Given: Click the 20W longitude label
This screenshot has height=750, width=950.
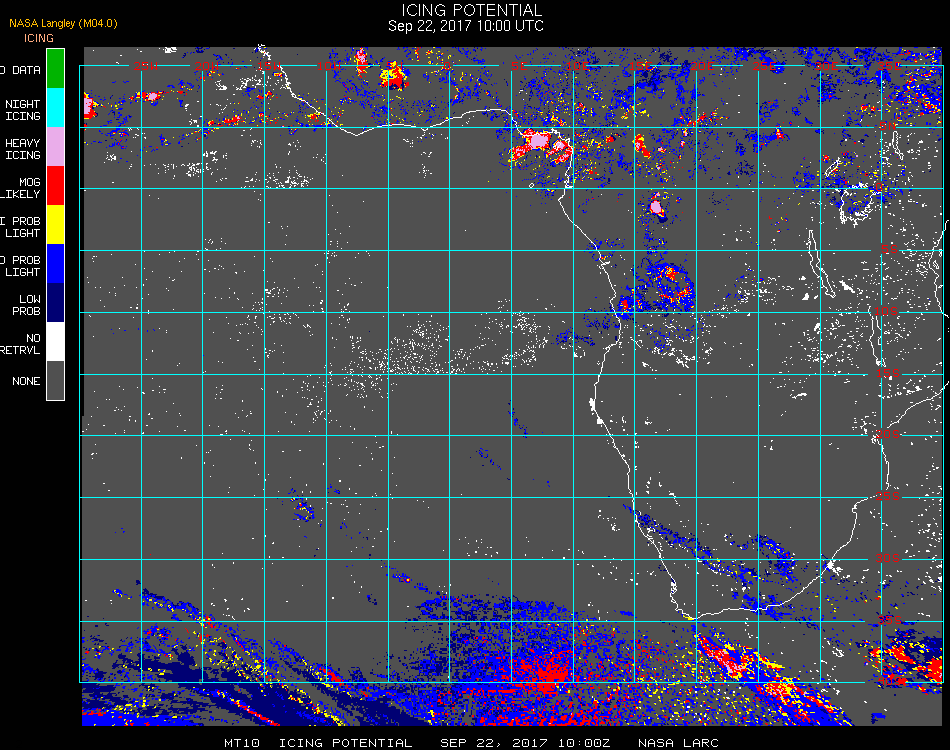Looking at the screenshot, I should click(x=207, y=65).
